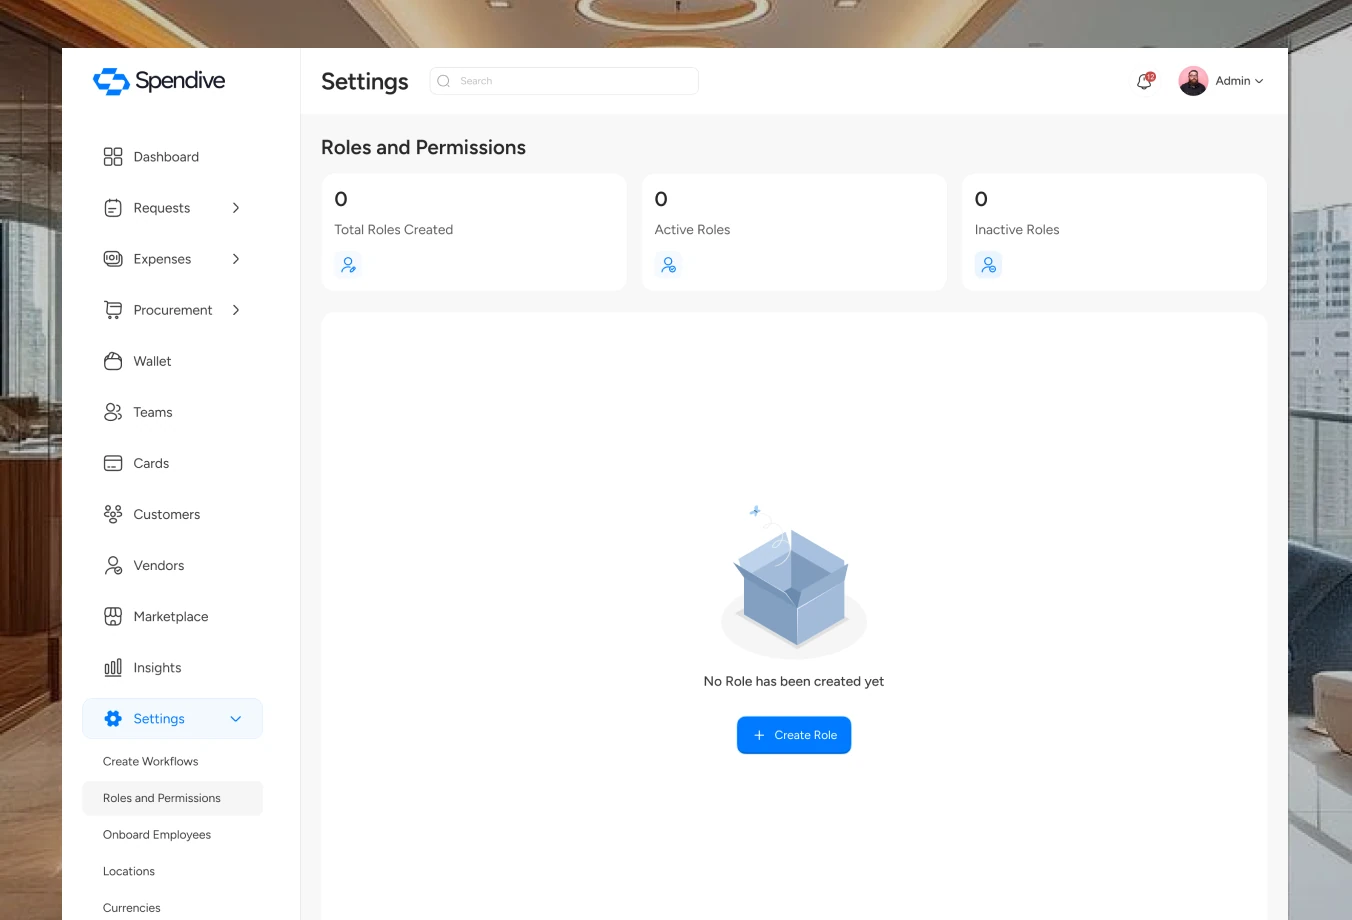Screen dimensions: 1352x920
Task: Collapse the Settings submenu chevron
Action: click(236, 719)
